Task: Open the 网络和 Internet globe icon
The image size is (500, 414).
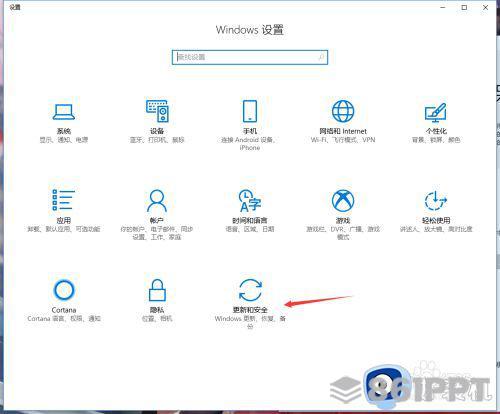Action: (343, 111)
